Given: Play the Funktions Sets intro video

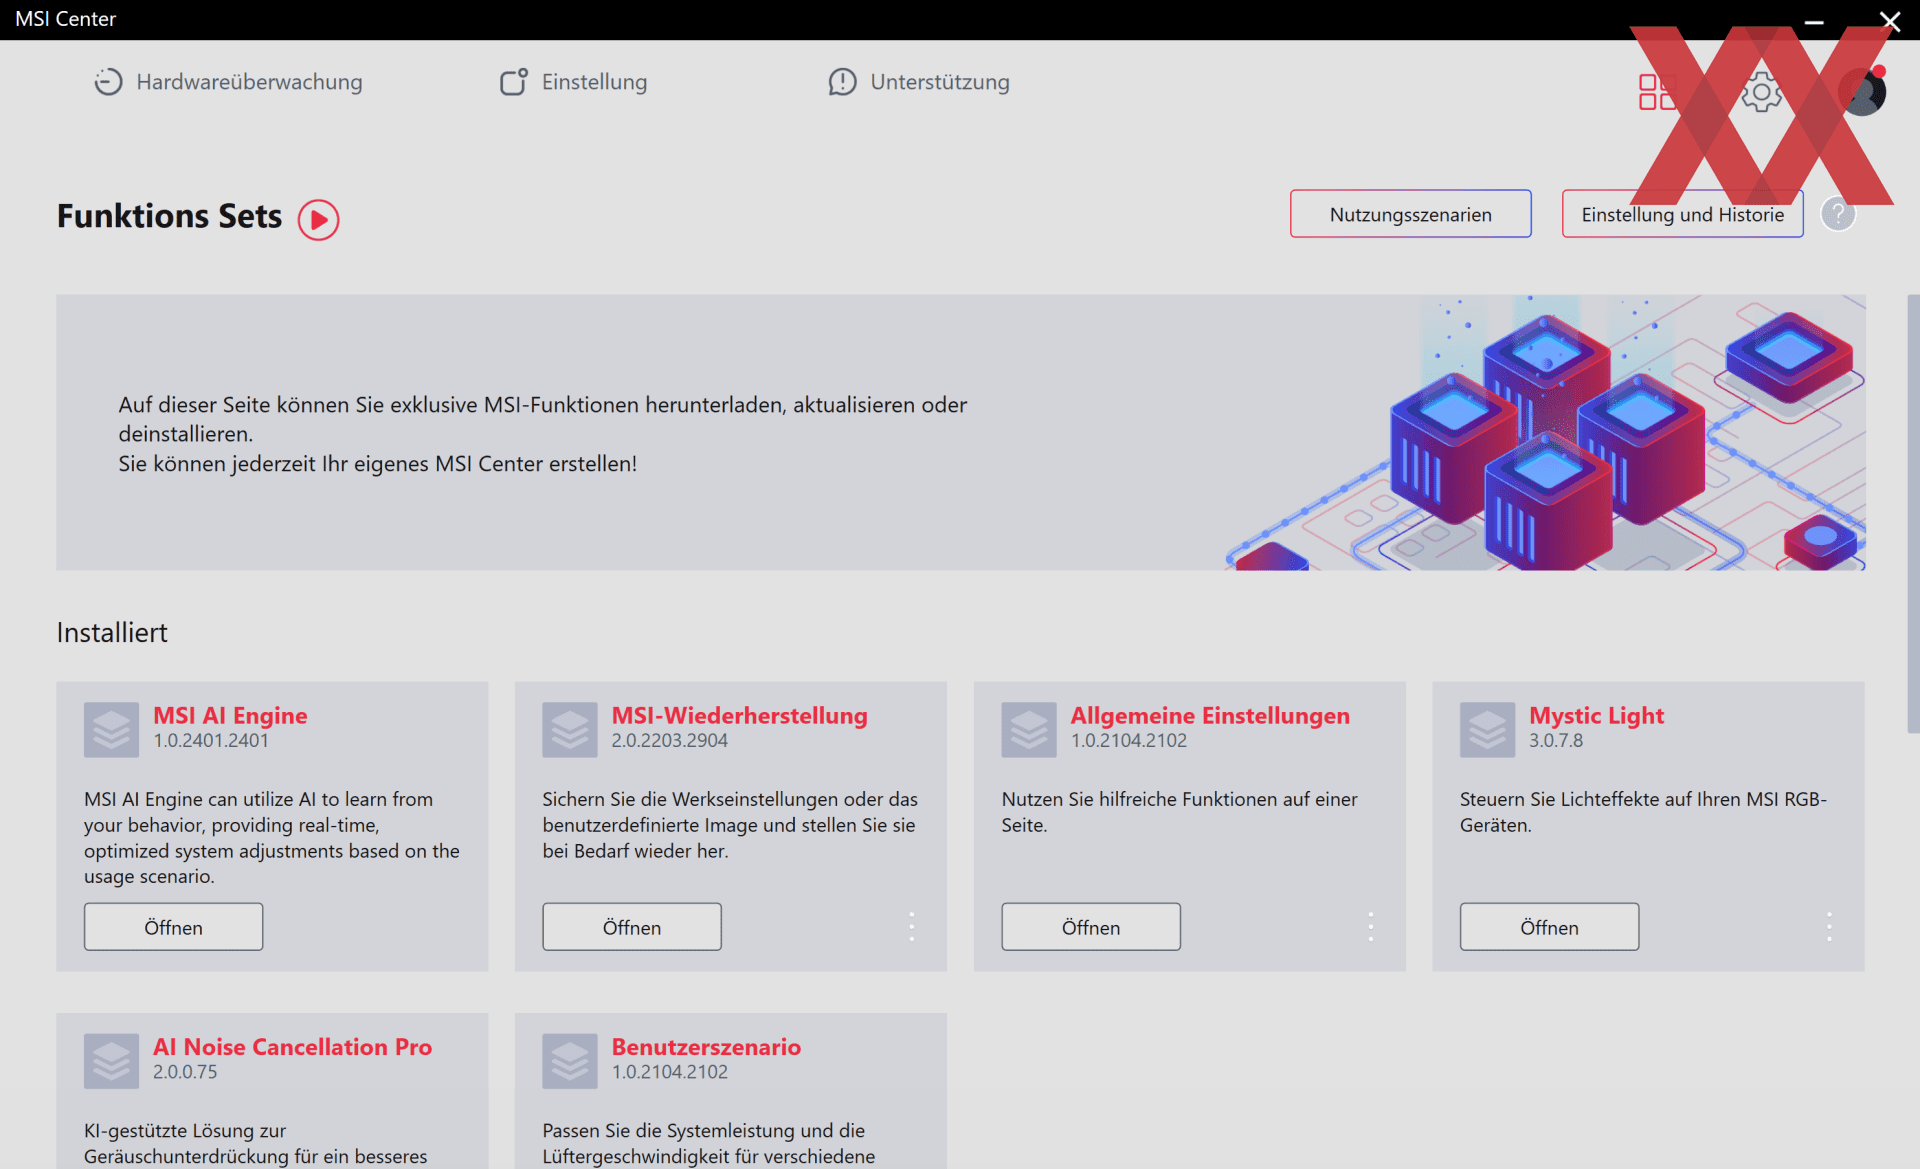Looking at the screenshot, I should (x=318, y=219).
